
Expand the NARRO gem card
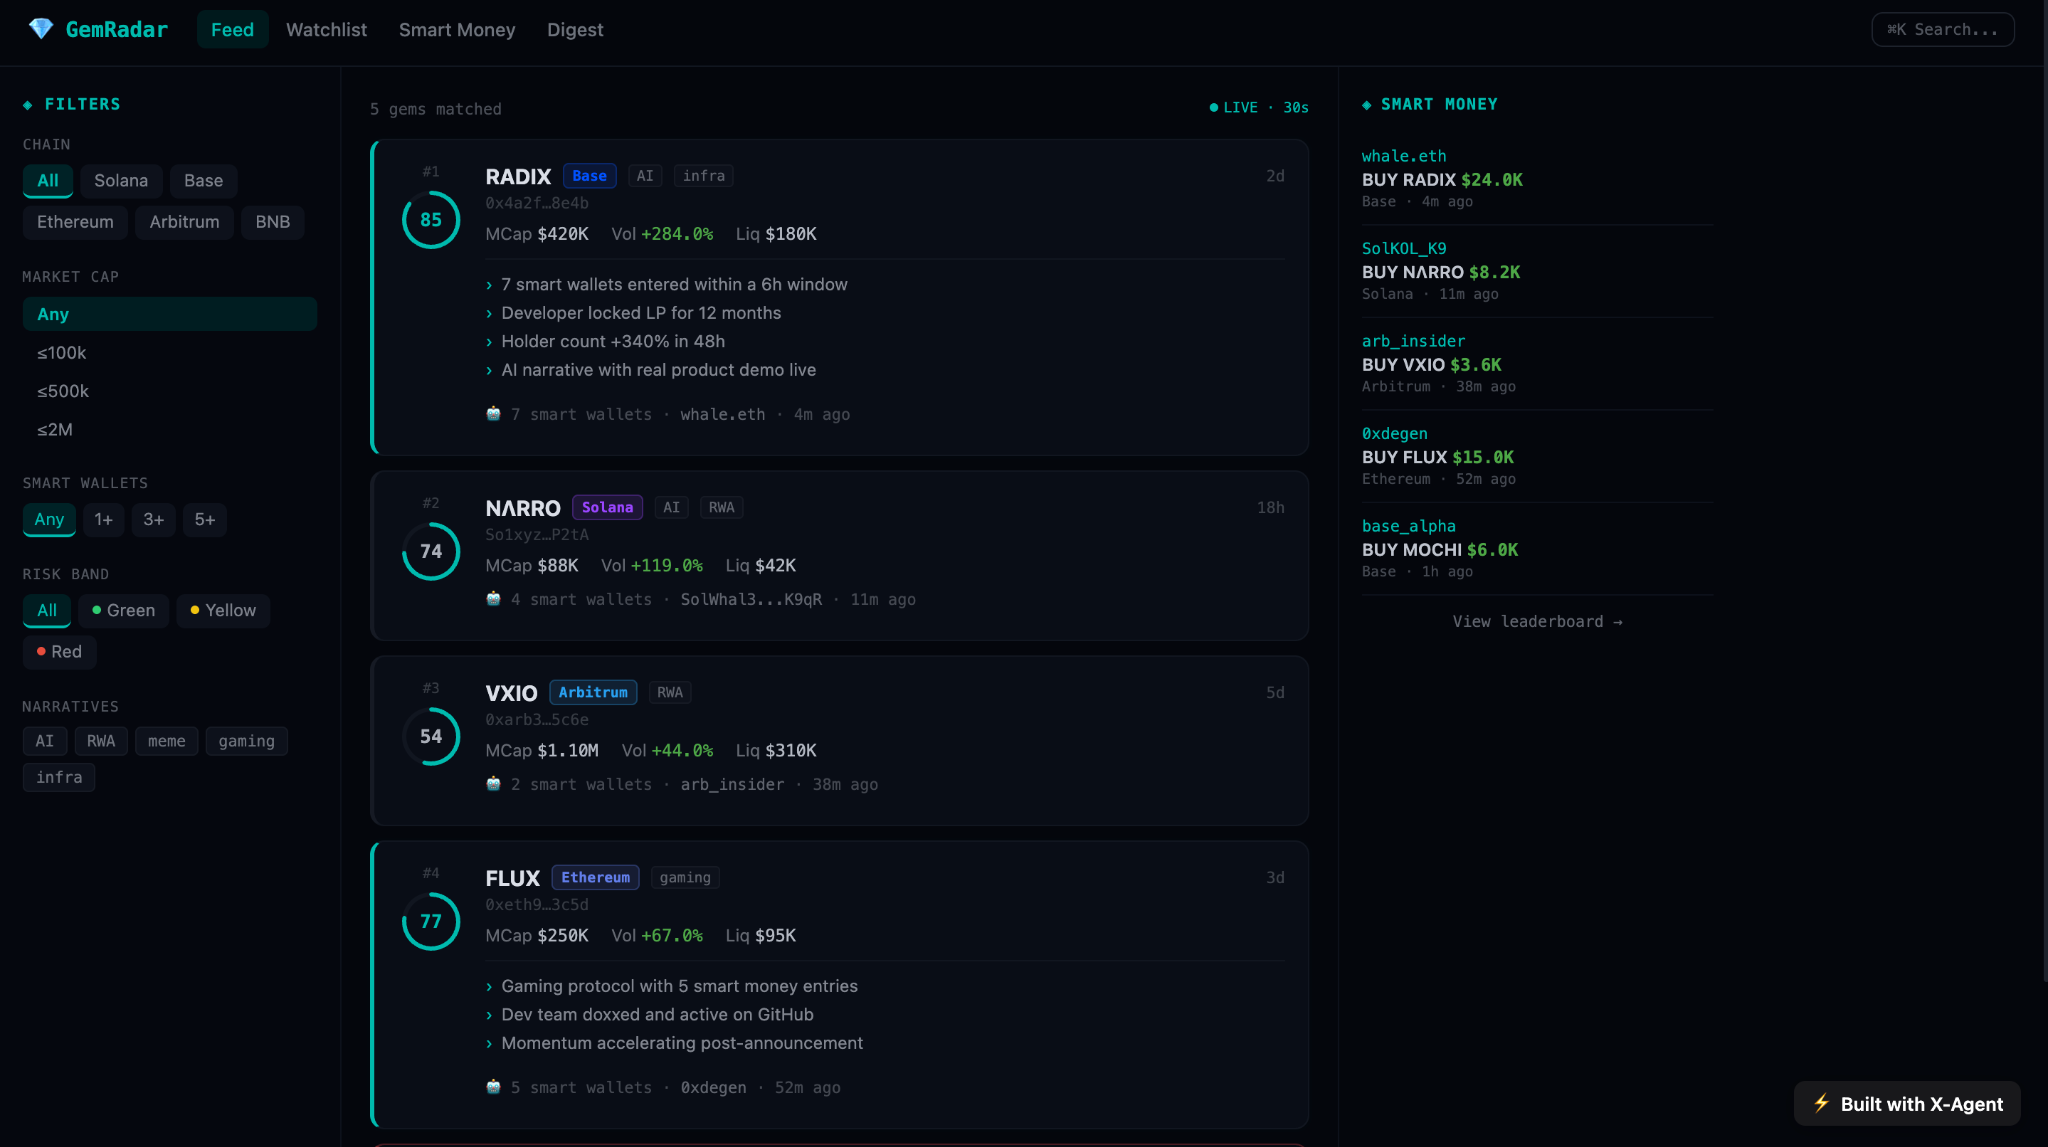tap(839, 555)
